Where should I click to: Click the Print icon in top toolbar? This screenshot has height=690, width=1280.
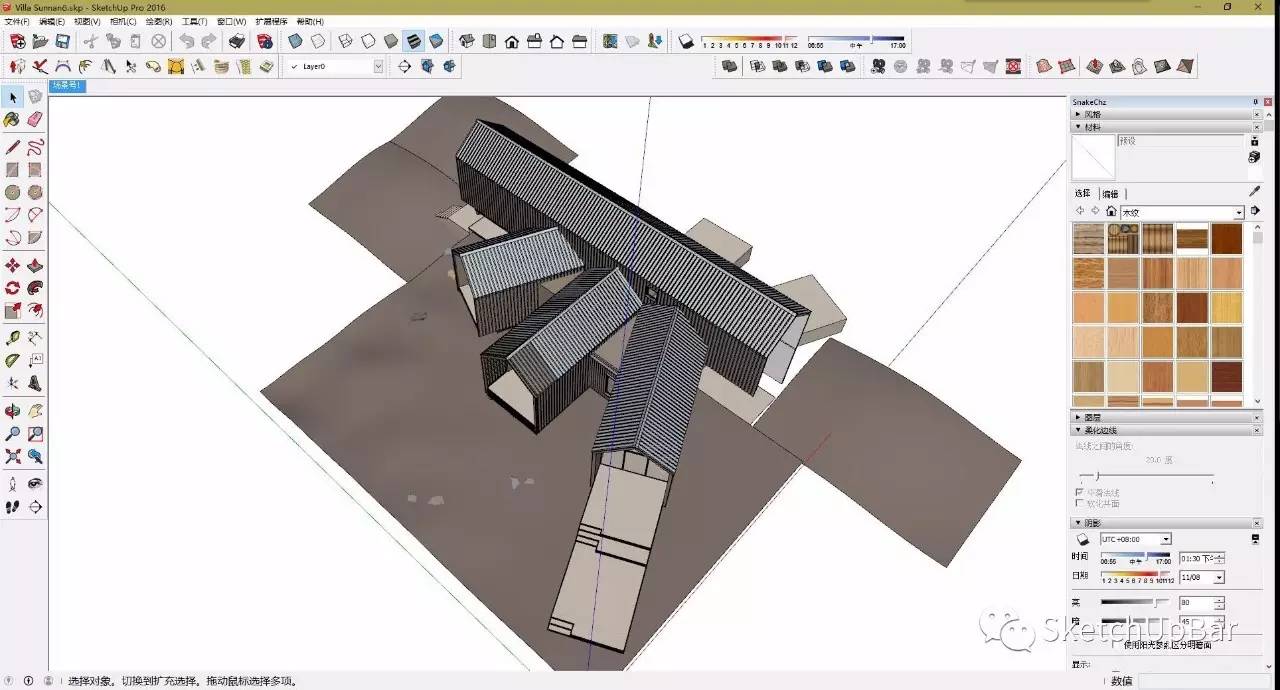[x=237, y=42]
